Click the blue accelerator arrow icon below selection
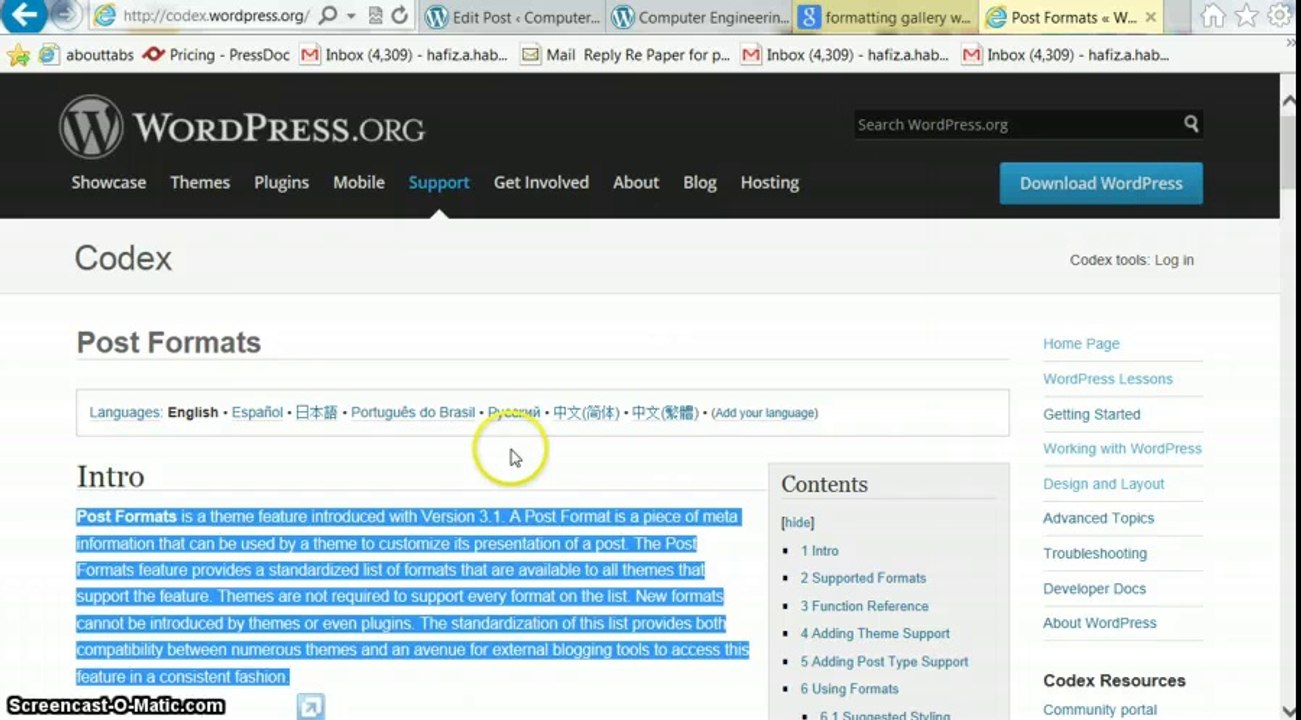Viewport: 1301px width, 720px height. 310,707
